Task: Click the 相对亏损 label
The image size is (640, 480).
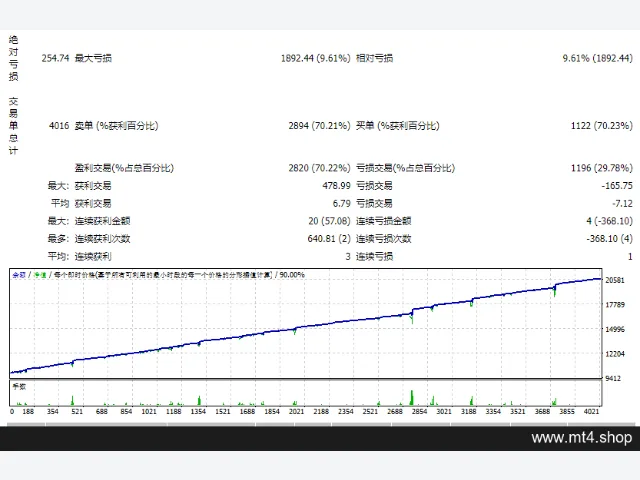Action: pos(374,58)
